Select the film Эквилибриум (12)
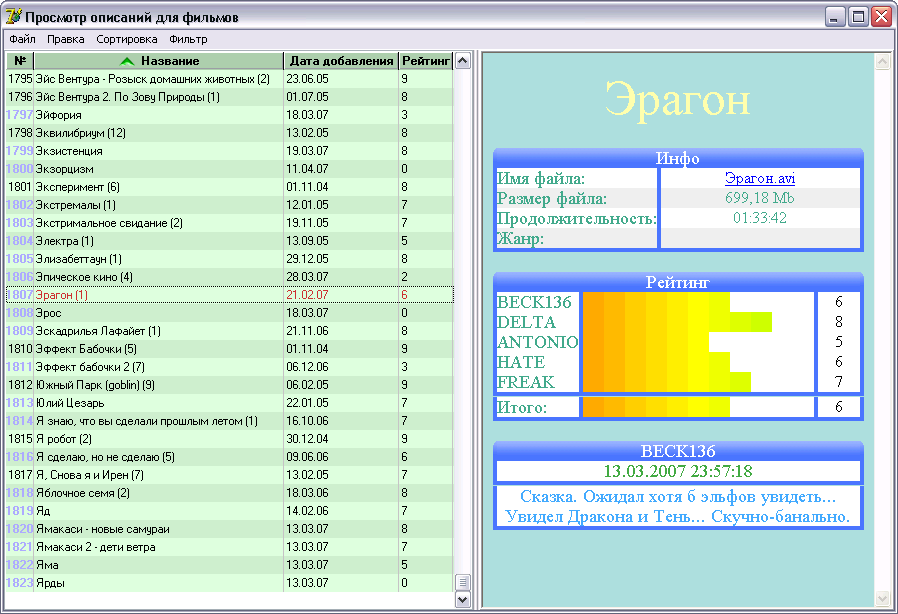This screenshot has width=898, height=614. [230, 133]
